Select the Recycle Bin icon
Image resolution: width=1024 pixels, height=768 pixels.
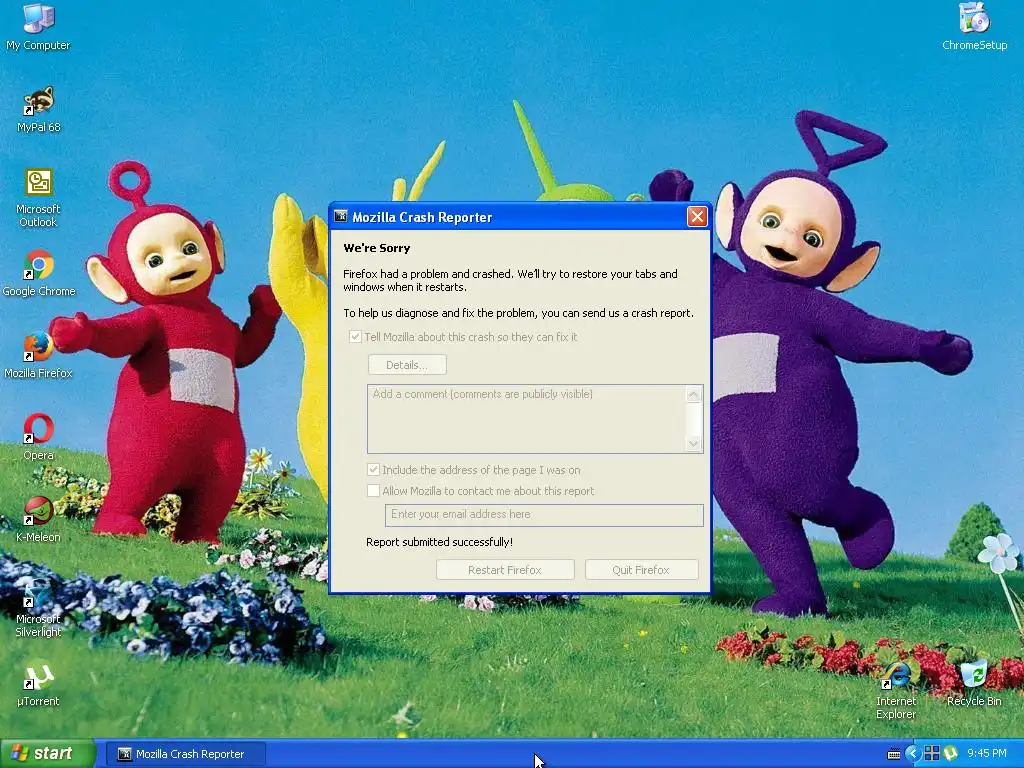click(974, 683)
